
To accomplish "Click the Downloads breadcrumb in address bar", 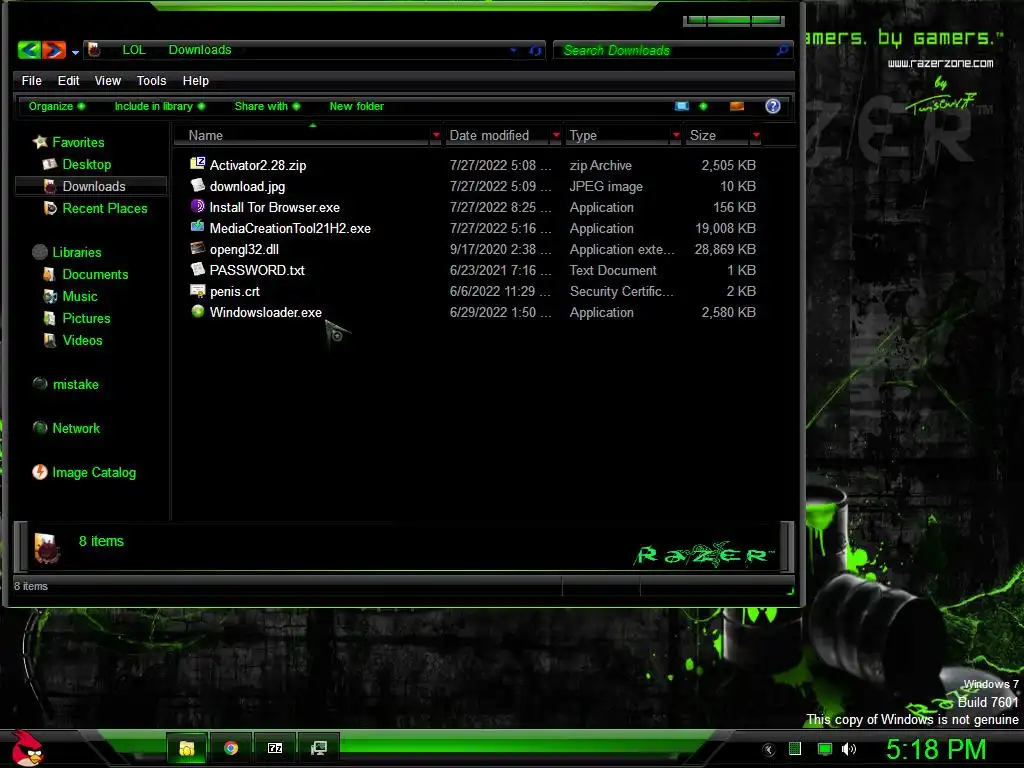I will [x=200, y=50].
